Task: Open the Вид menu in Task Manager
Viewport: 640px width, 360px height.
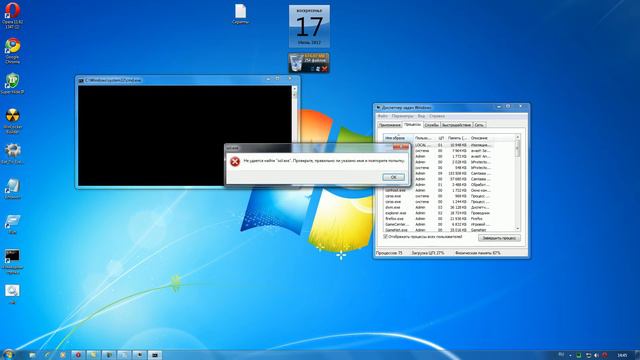Action: [x=421, y=116]
